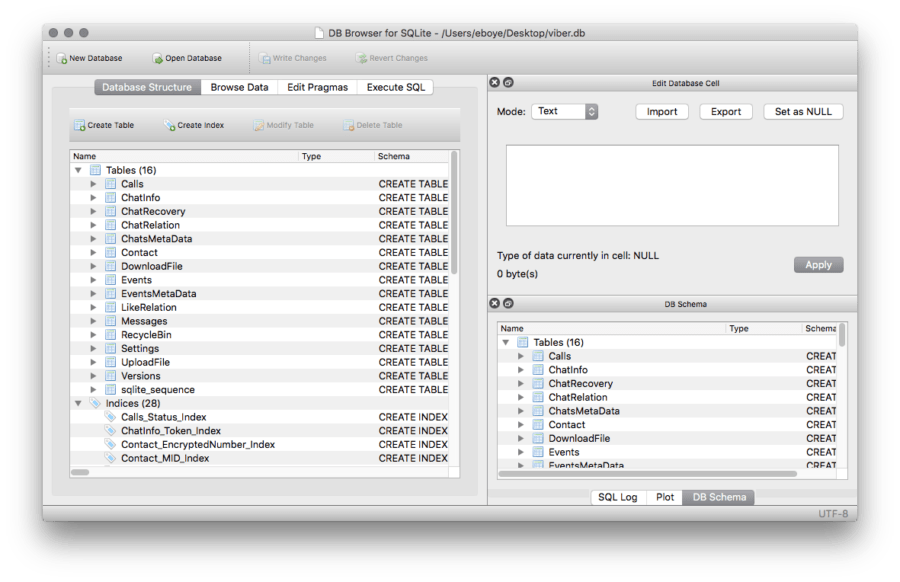The width and height of the screenshot is (900, 582).
Task: Click the Delete Table icon
Action: pyautogui.click(x=348, y=125)
